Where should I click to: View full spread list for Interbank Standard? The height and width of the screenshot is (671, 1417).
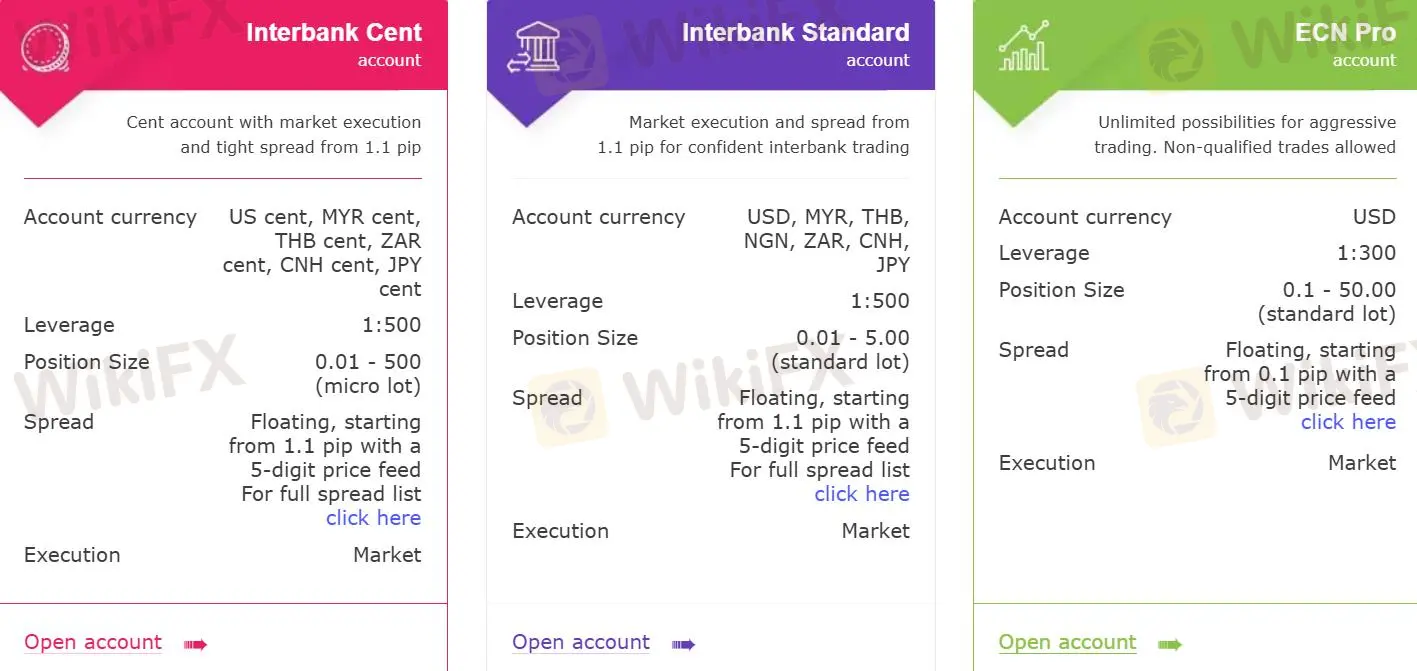coord(862,494)
